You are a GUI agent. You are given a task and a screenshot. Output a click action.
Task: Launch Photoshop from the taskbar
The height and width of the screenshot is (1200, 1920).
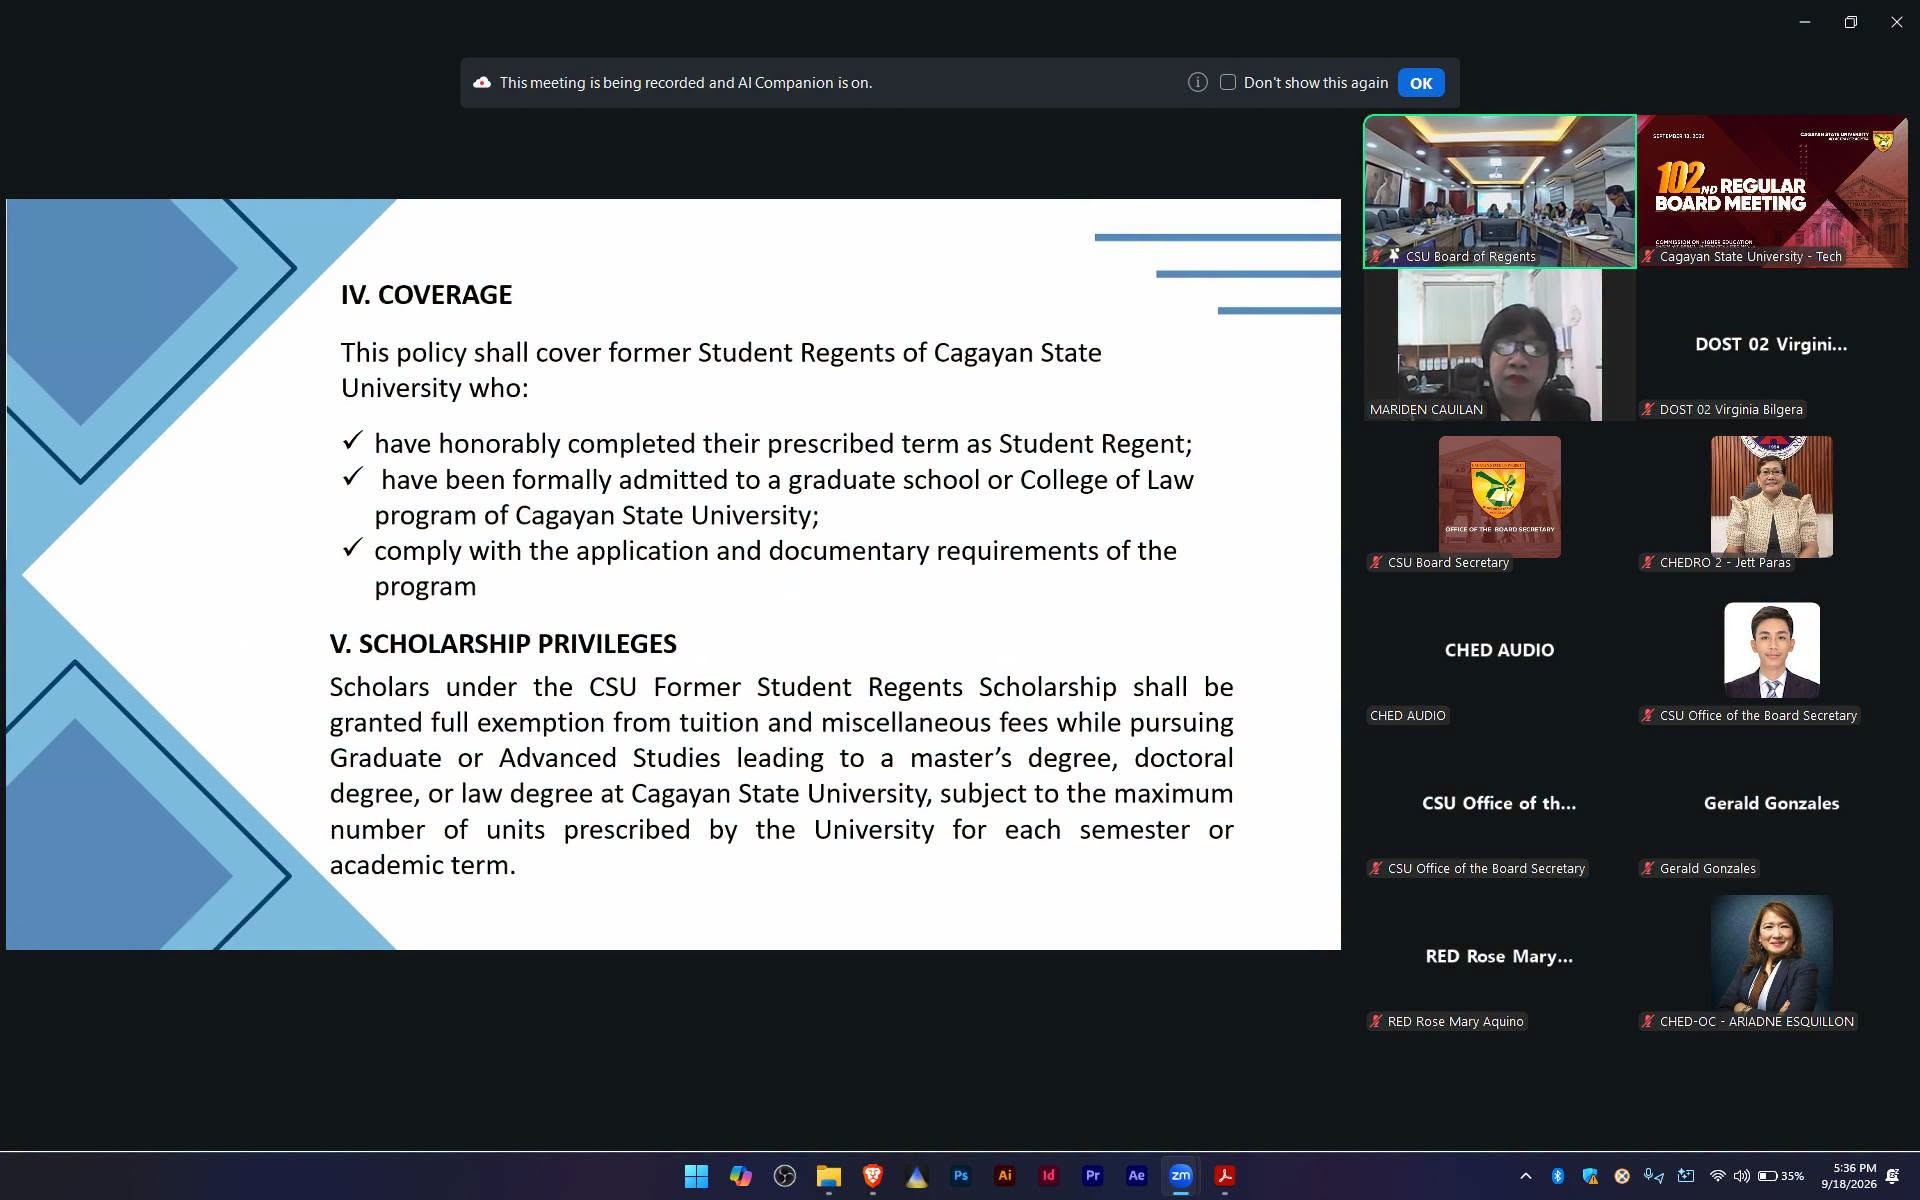(960, 1176)
